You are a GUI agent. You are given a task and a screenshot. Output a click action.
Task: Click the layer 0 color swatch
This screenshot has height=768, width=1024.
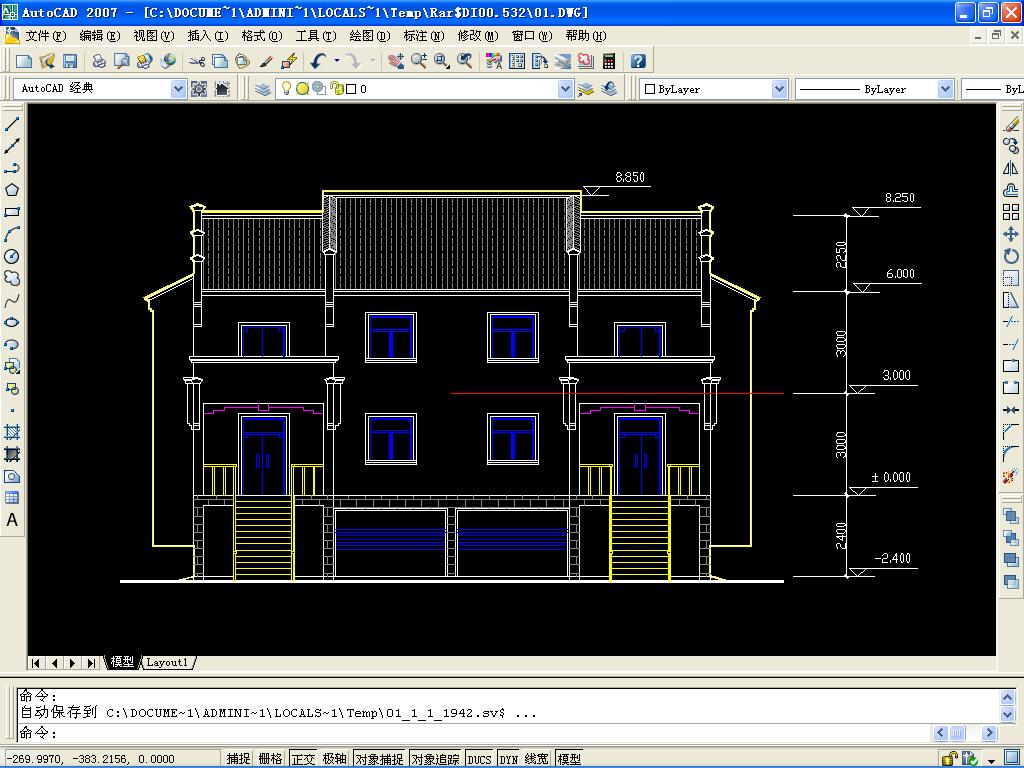(x=351, y=89)
